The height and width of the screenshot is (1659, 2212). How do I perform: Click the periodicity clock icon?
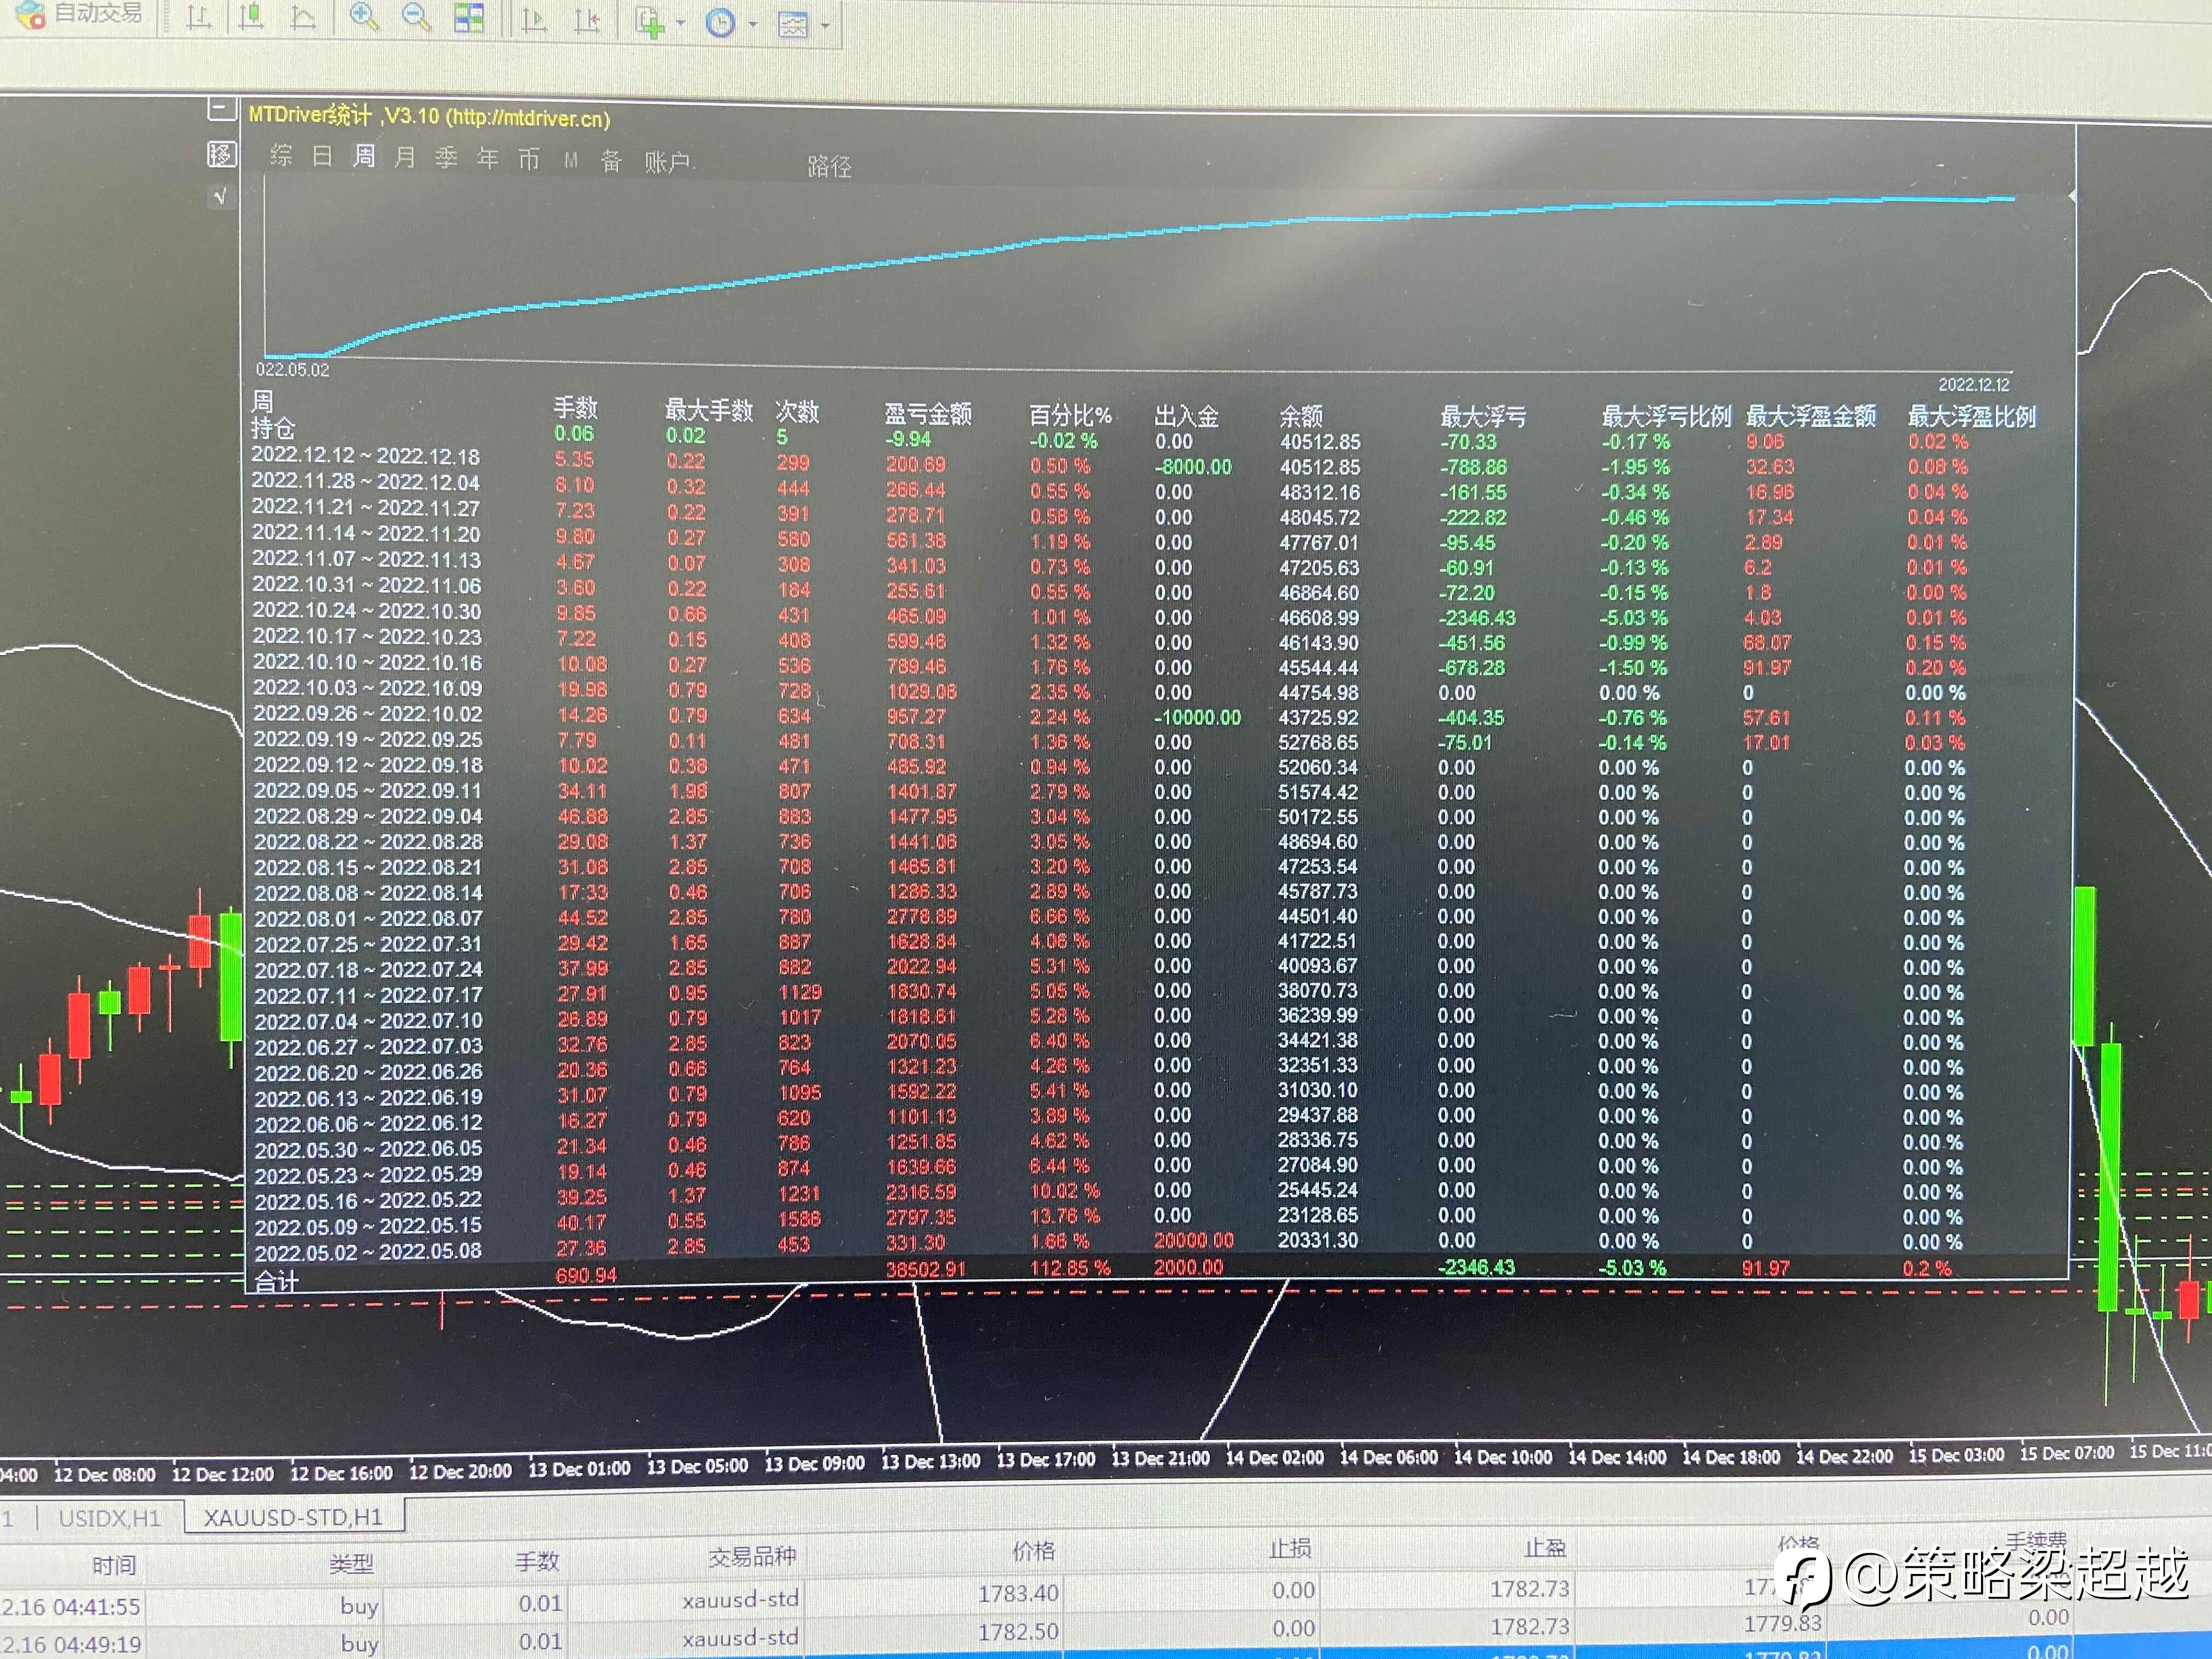[720, 23]
